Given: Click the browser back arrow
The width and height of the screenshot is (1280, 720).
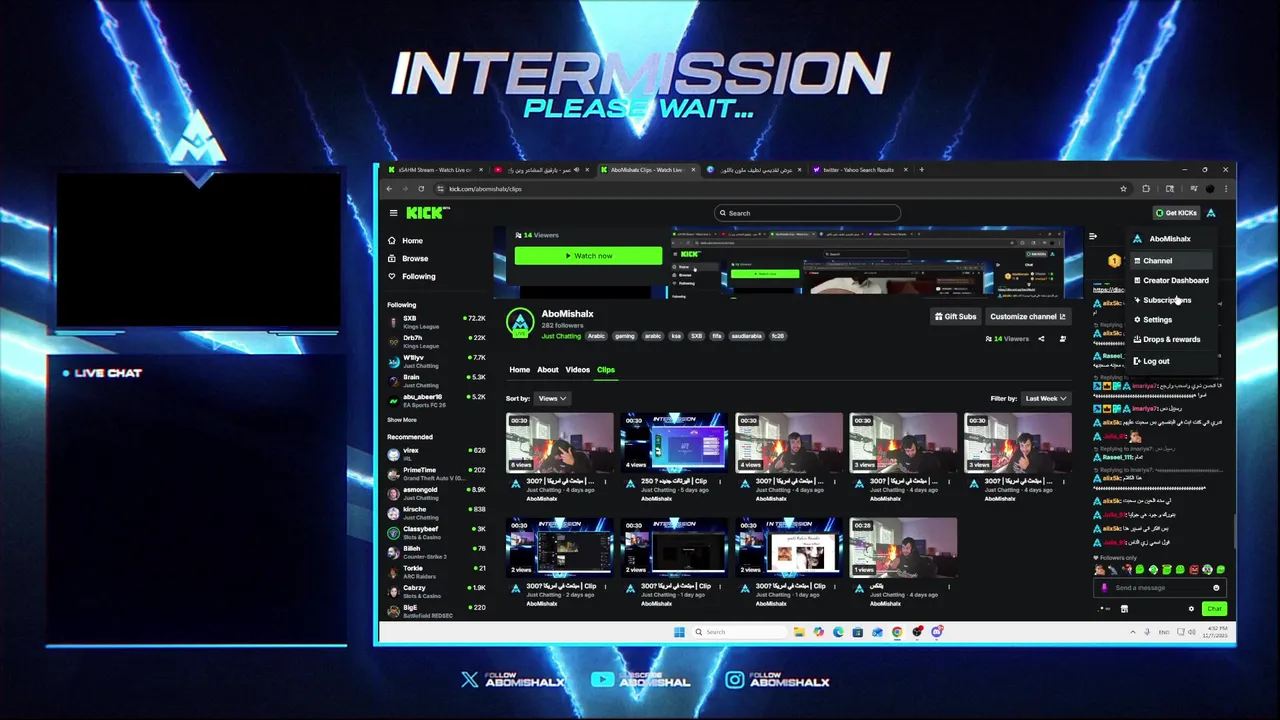Looking at the screenshot, I should 391,189.
